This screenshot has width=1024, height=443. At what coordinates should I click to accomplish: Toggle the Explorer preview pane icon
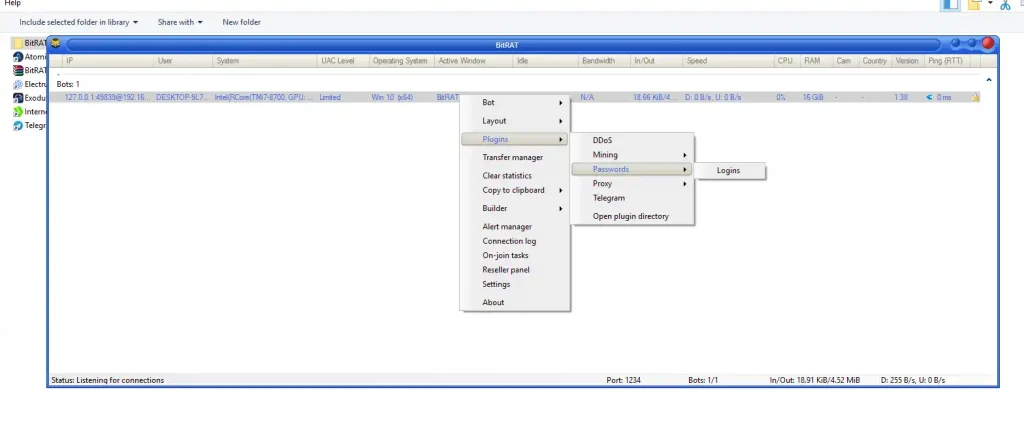pyautogui.click(x=949, y=5)
